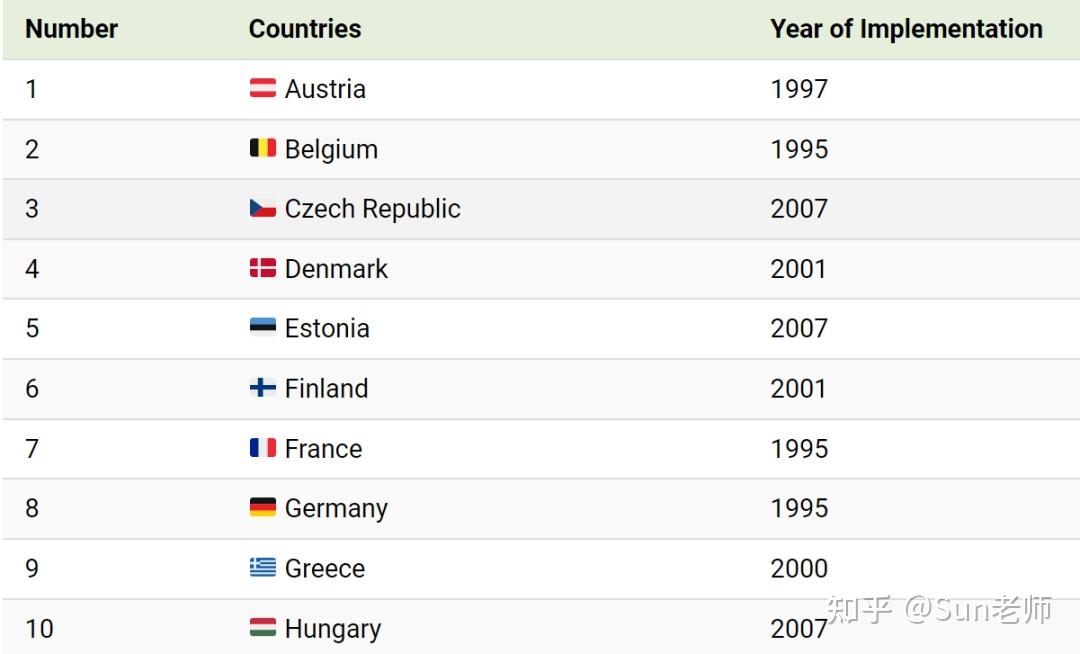
Task: Click the Austria flag icon
Action: pos(262,88)
